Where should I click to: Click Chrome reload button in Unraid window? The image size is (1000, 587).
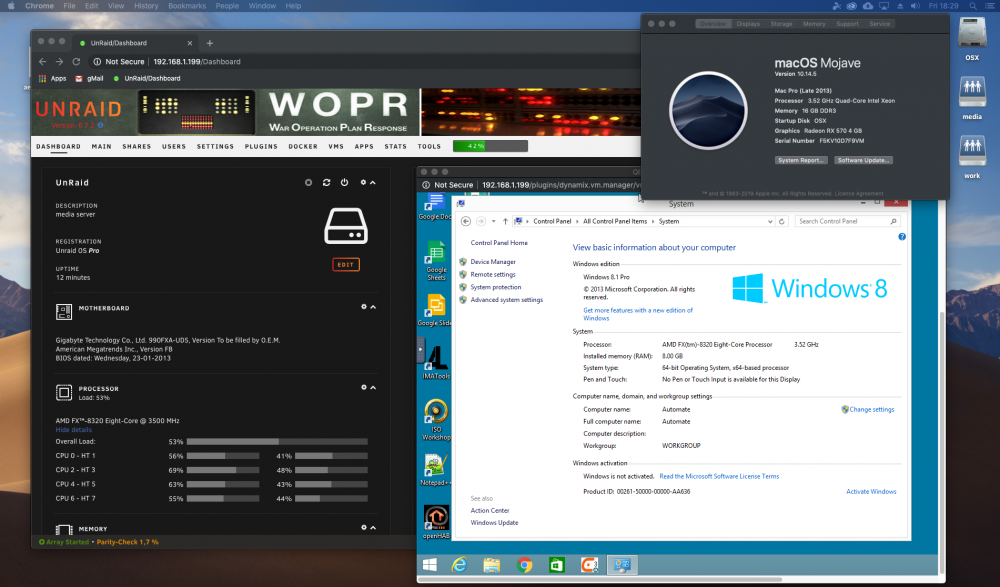[76, 62]
